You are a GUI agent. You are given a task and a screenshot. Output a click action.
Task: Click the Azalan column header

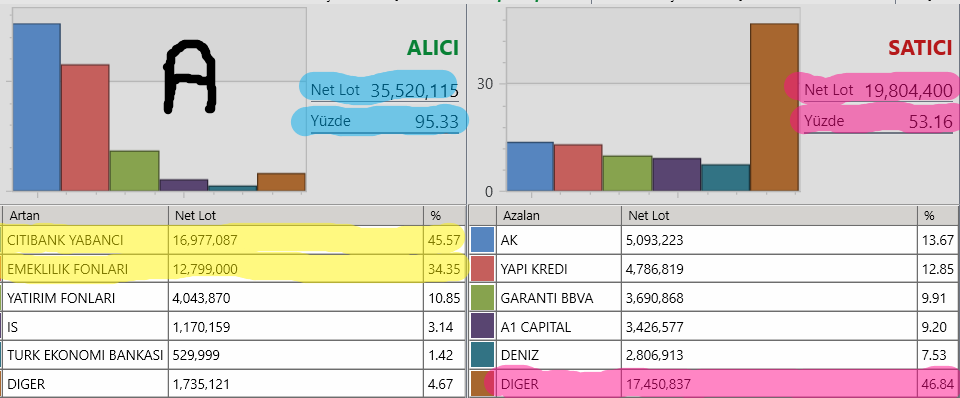pos(558,216)
